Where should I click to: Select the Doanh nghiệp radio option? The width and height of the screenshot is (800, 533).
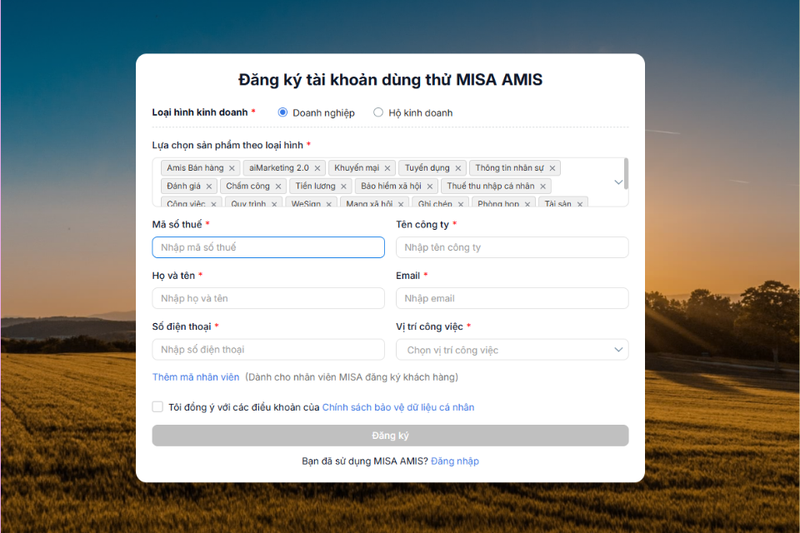coord(283,112)
